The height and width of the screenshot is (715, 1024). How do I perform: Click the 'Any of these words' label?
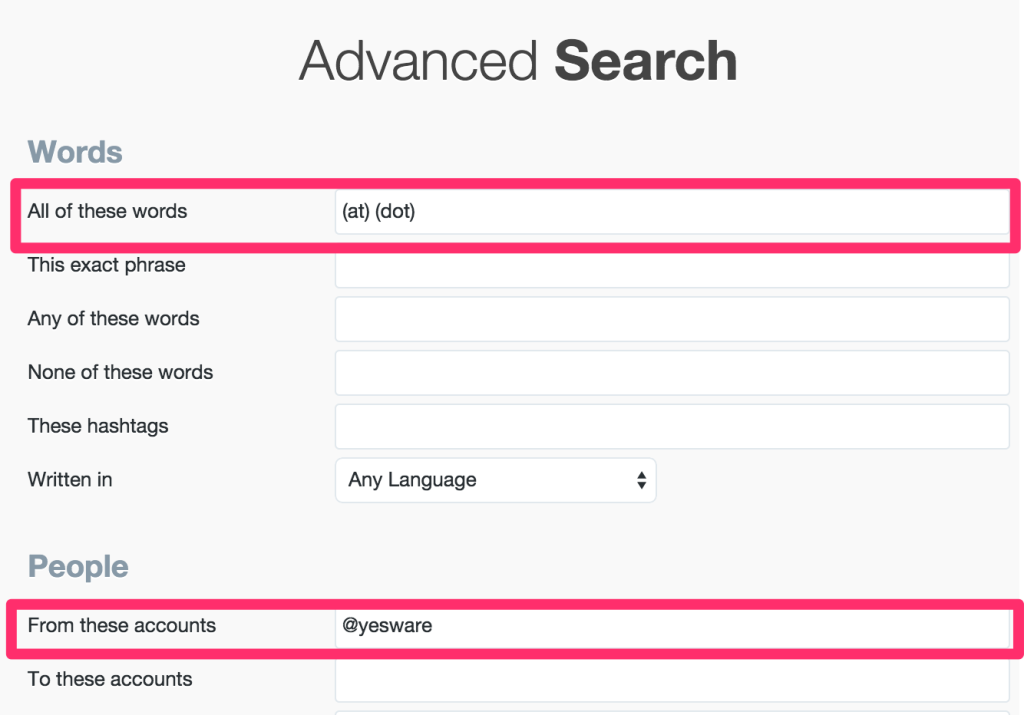(x=113, y=319)
